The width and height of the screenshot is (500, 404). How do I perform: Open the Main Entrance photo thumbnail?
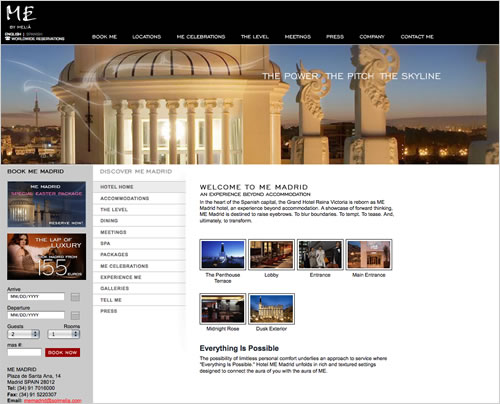tap(369, 255)
